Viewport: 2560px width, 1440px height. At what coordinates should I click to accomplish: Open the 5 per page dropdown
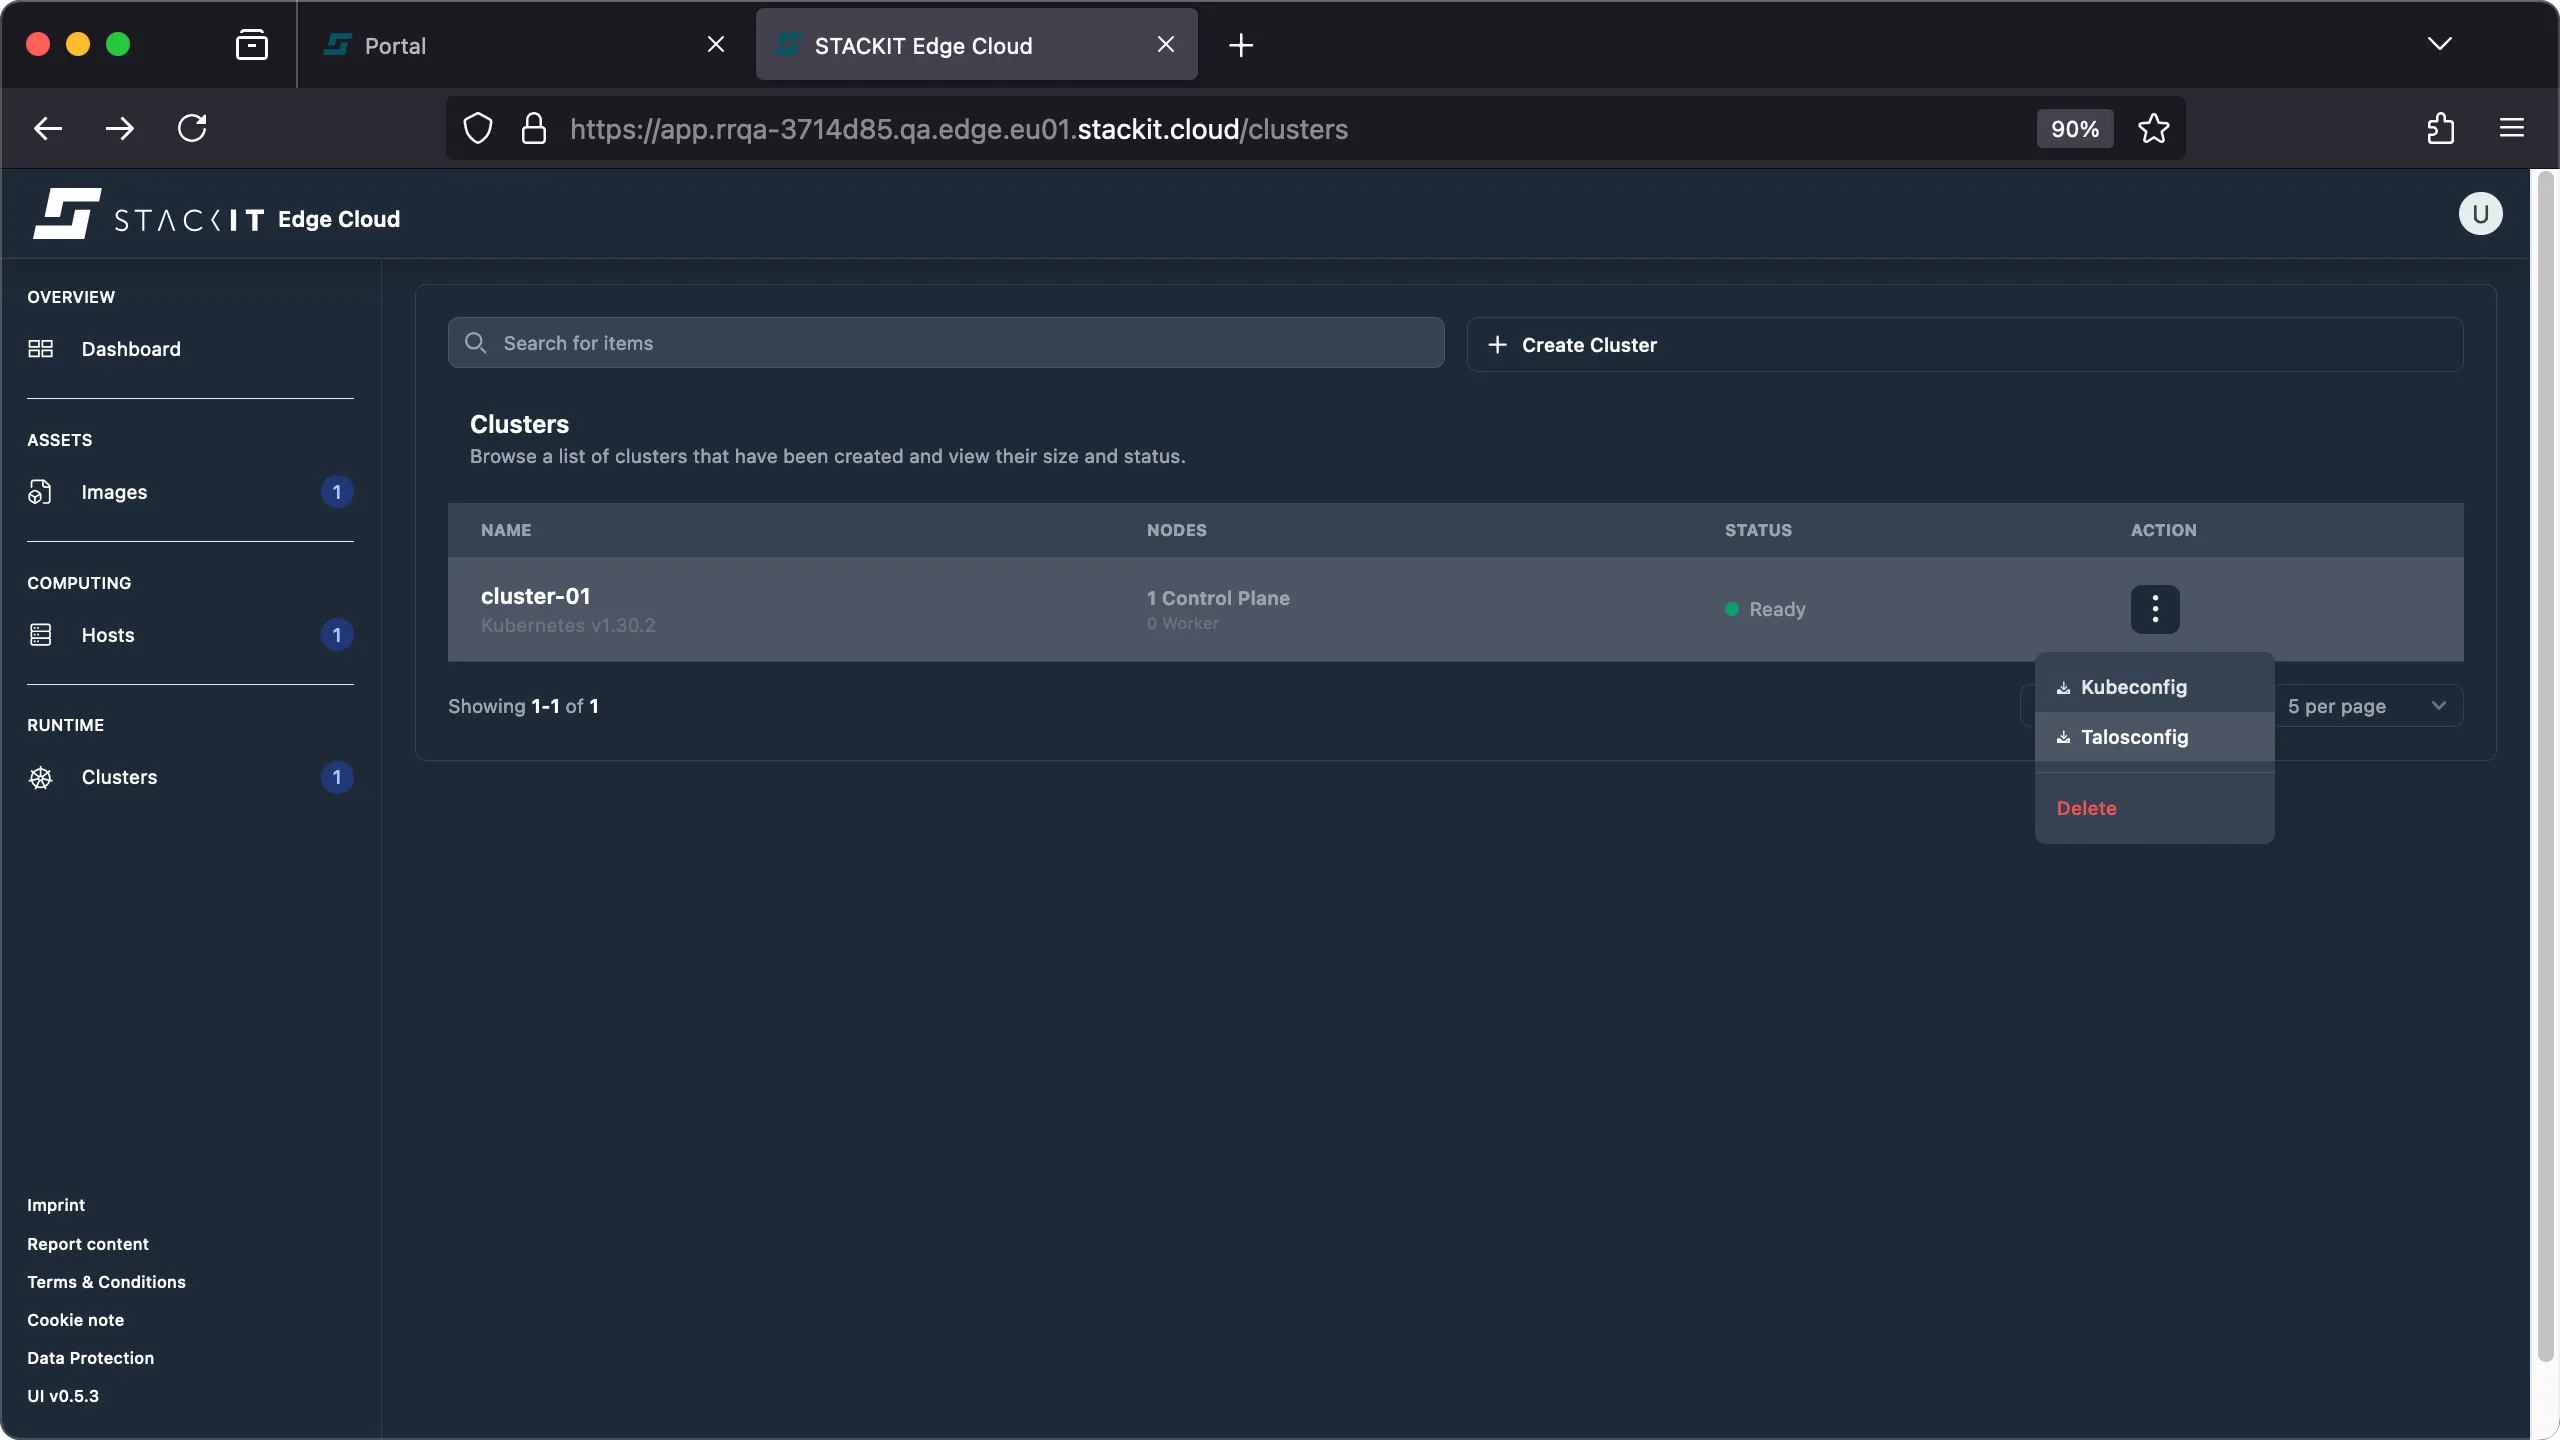[x=2367, y=705]
